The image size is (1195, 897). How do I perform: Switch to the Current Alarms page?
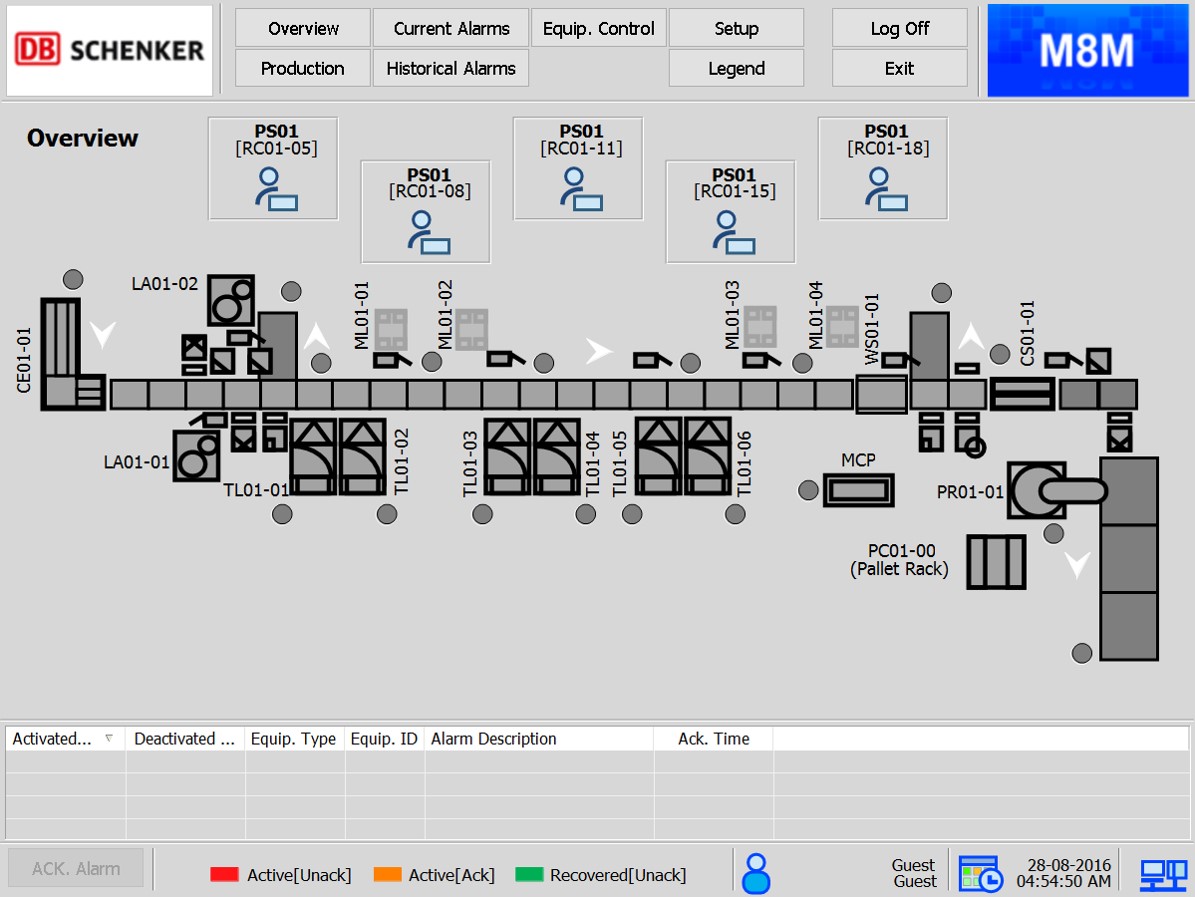click(x=451, y=28)
